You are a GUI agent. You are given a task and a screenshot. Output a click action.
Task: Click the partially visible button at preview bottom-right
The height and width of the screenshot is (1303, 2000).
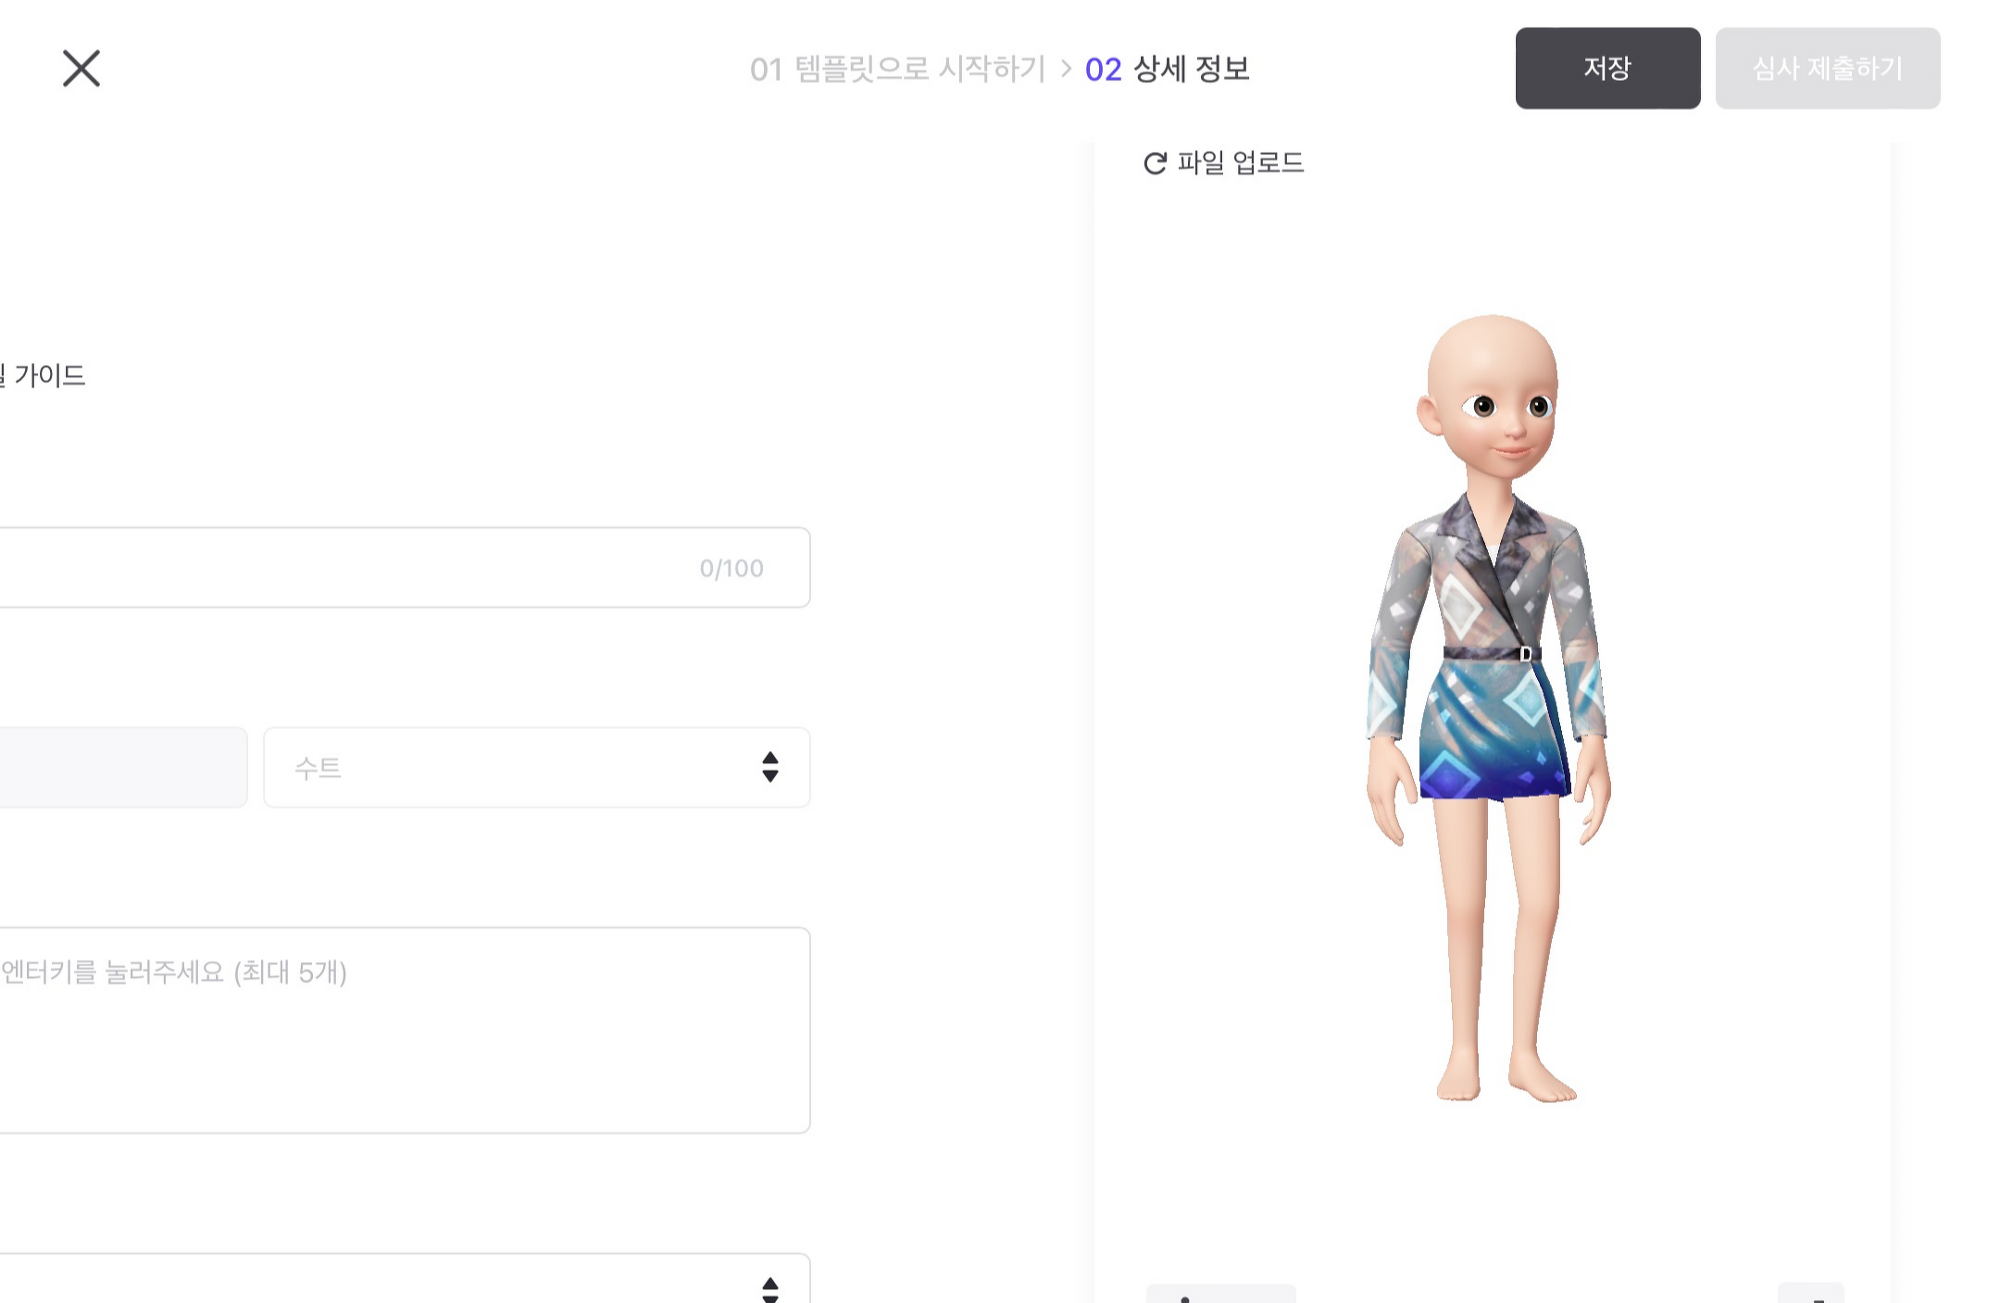pos(1811,1294)
